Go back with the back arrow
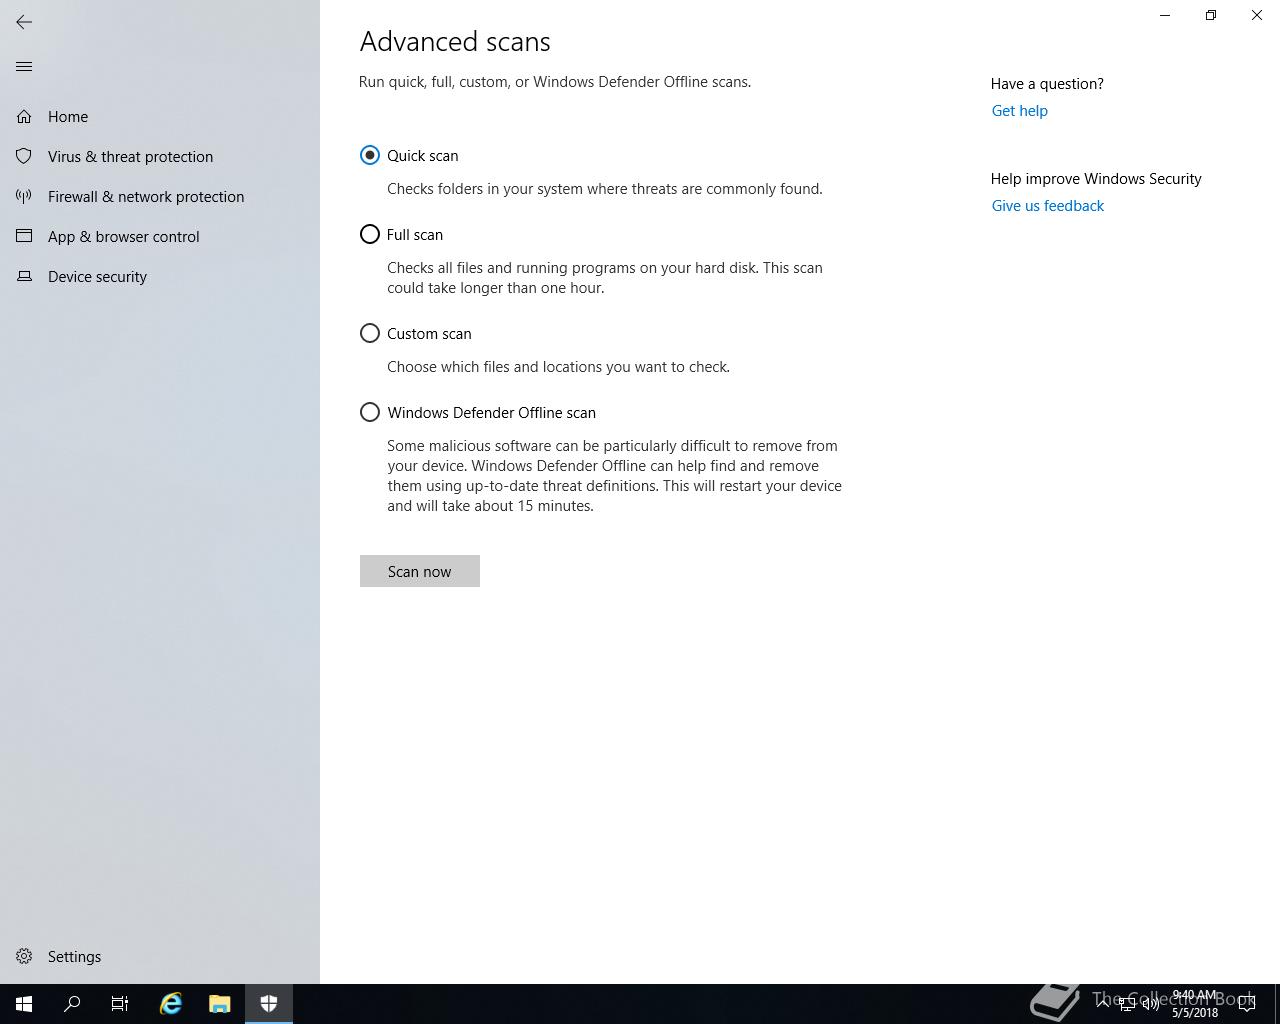Viewport: 1280px width, 1024px height. pyautogui.click(x=24, y=22)
